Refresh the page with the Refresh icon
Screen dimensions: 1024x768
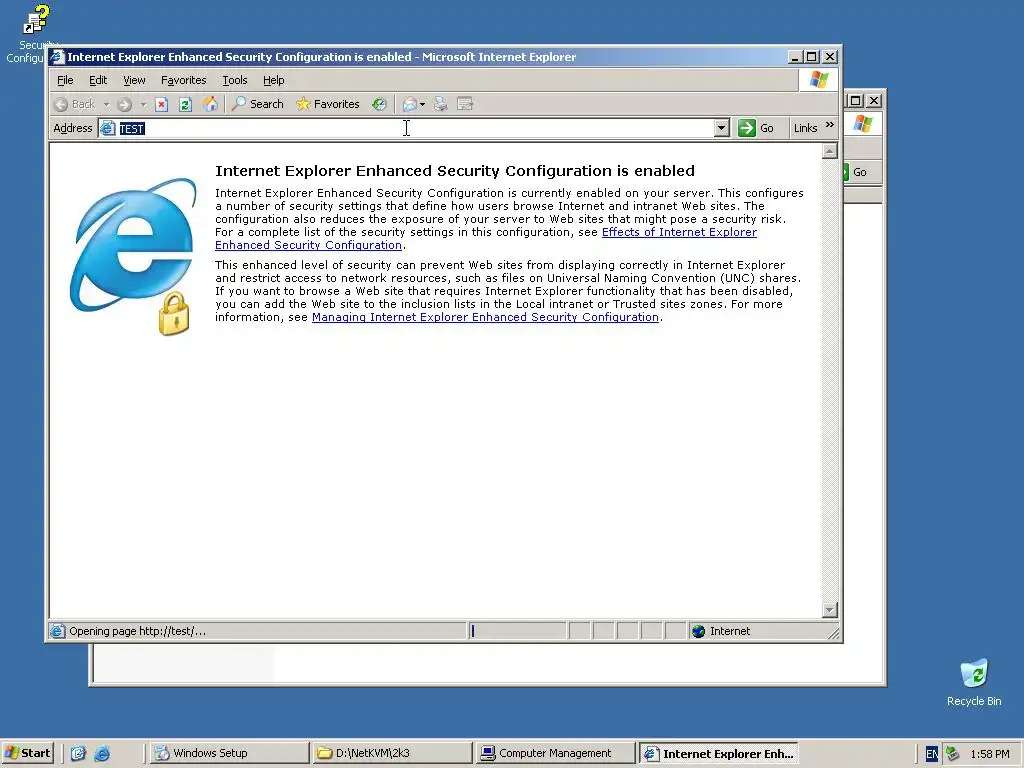click(185, 104)
